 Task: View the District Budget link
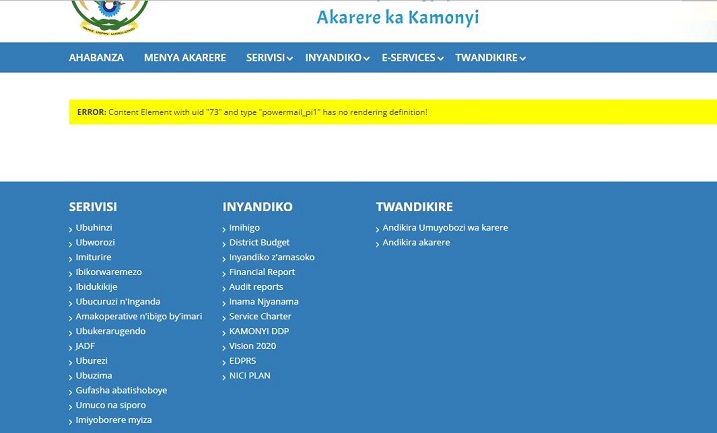click(259, 242)
